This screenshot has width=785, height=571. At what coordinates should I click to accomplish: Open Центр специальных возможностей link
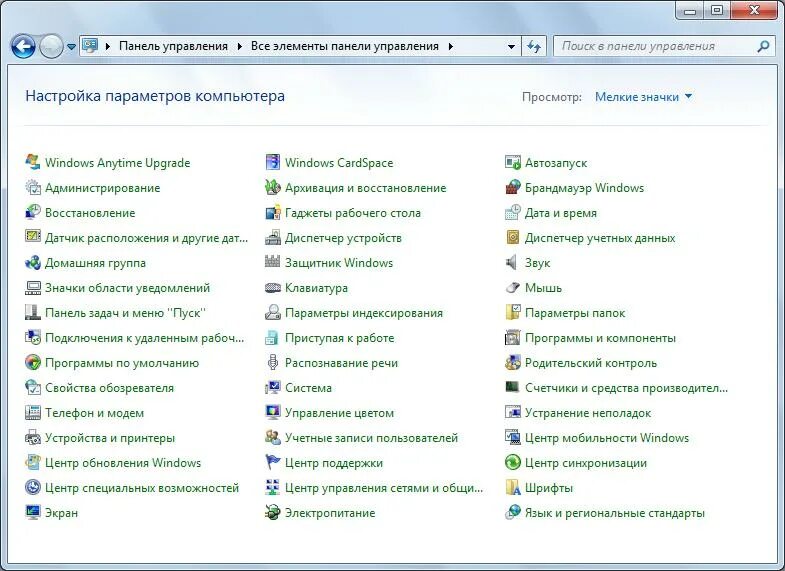click(142, 488)
